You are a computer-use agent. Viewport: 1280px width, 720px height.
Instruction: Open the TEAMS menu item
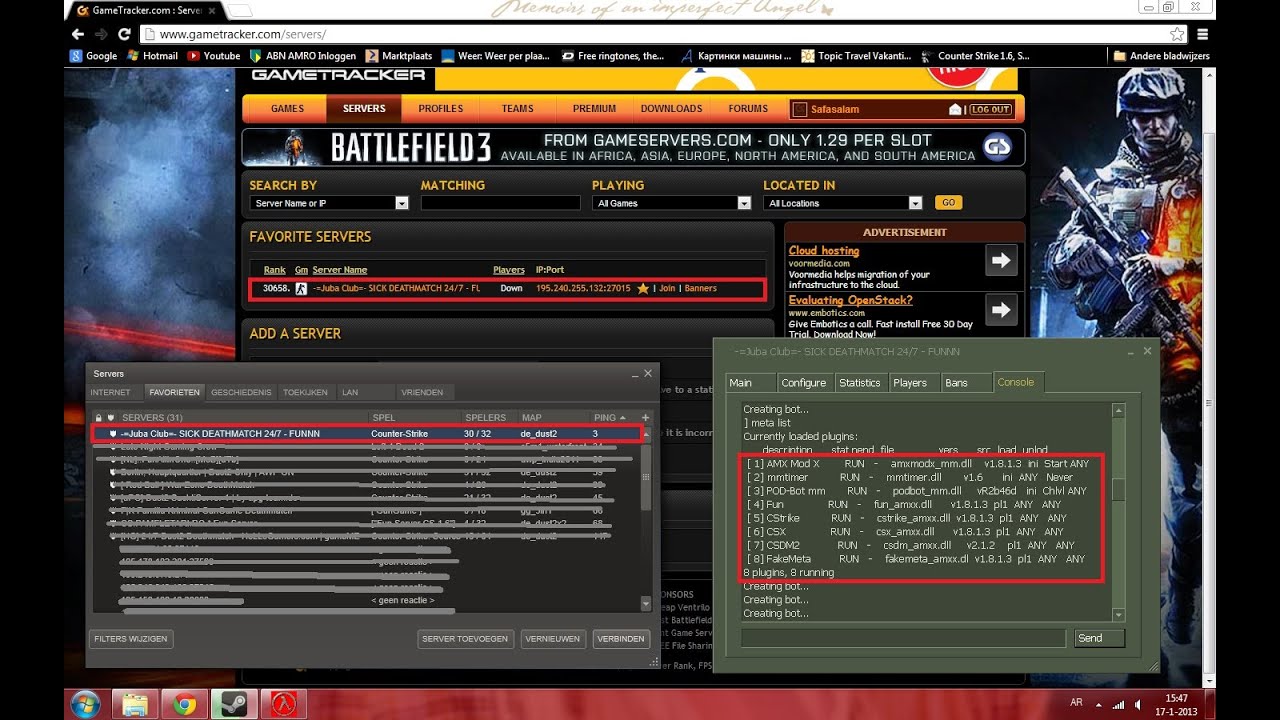[x=517, y=109]
